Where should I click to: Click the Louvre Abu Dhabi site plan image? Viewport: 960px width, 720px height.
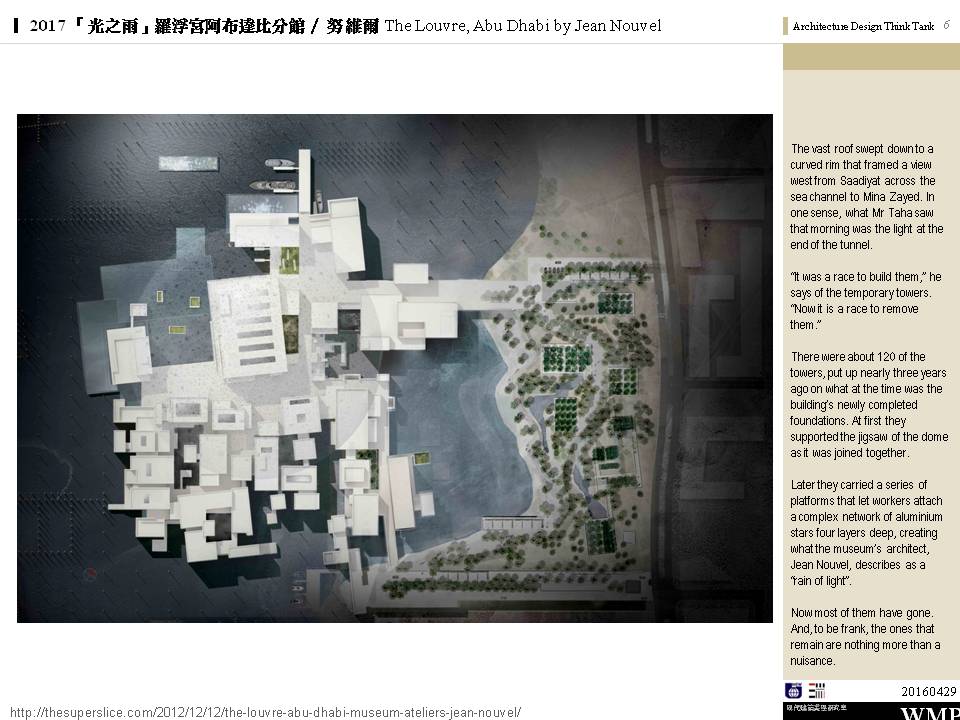(394, 367)
